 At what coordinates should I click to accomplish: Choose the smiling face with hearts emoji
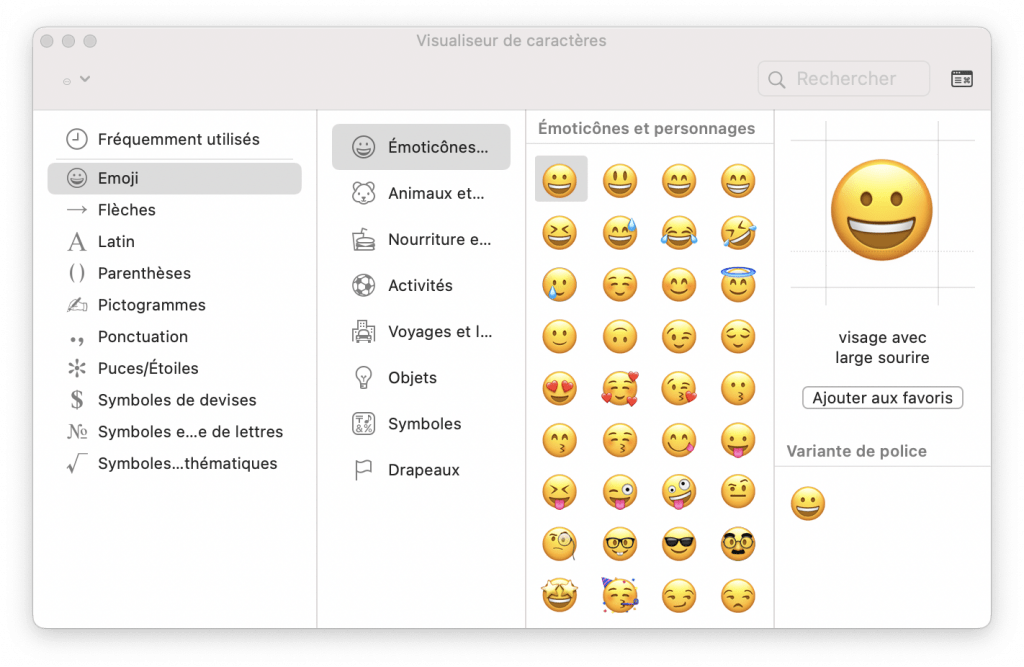[x=619, y=389]
